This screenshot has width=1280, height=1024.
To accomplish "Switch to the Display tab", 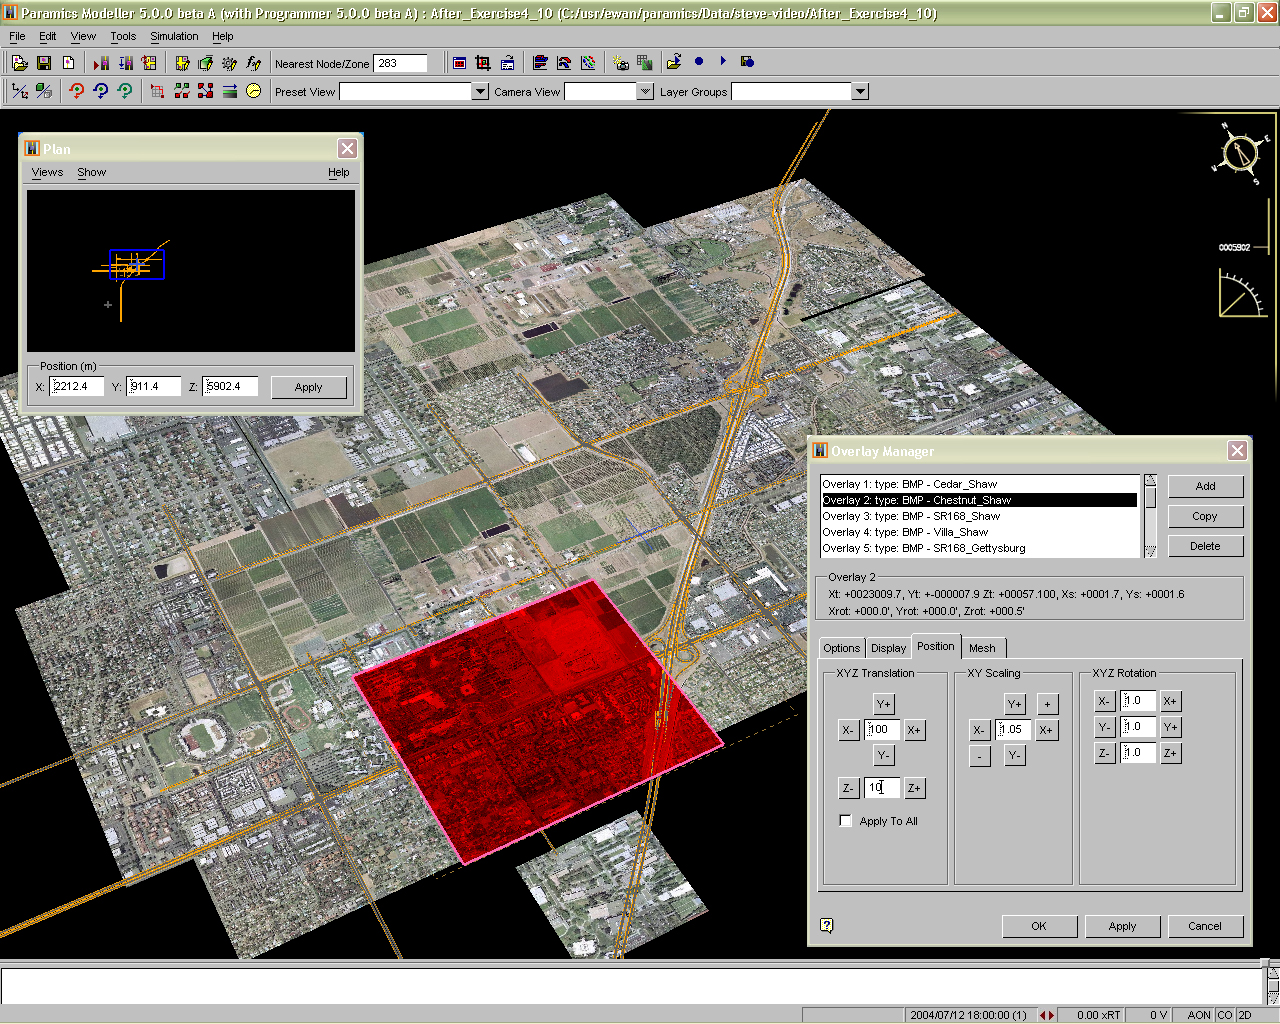I will click(888, 648).
